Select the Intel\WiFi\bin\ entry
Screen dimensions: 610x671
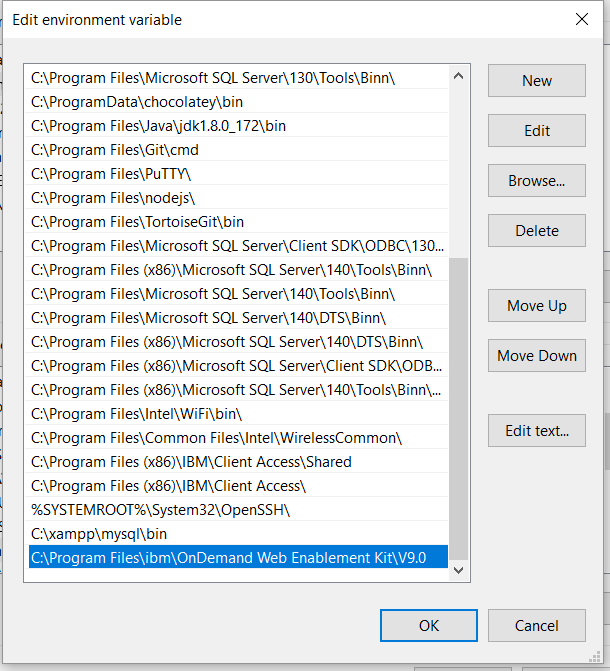[238, 413]
